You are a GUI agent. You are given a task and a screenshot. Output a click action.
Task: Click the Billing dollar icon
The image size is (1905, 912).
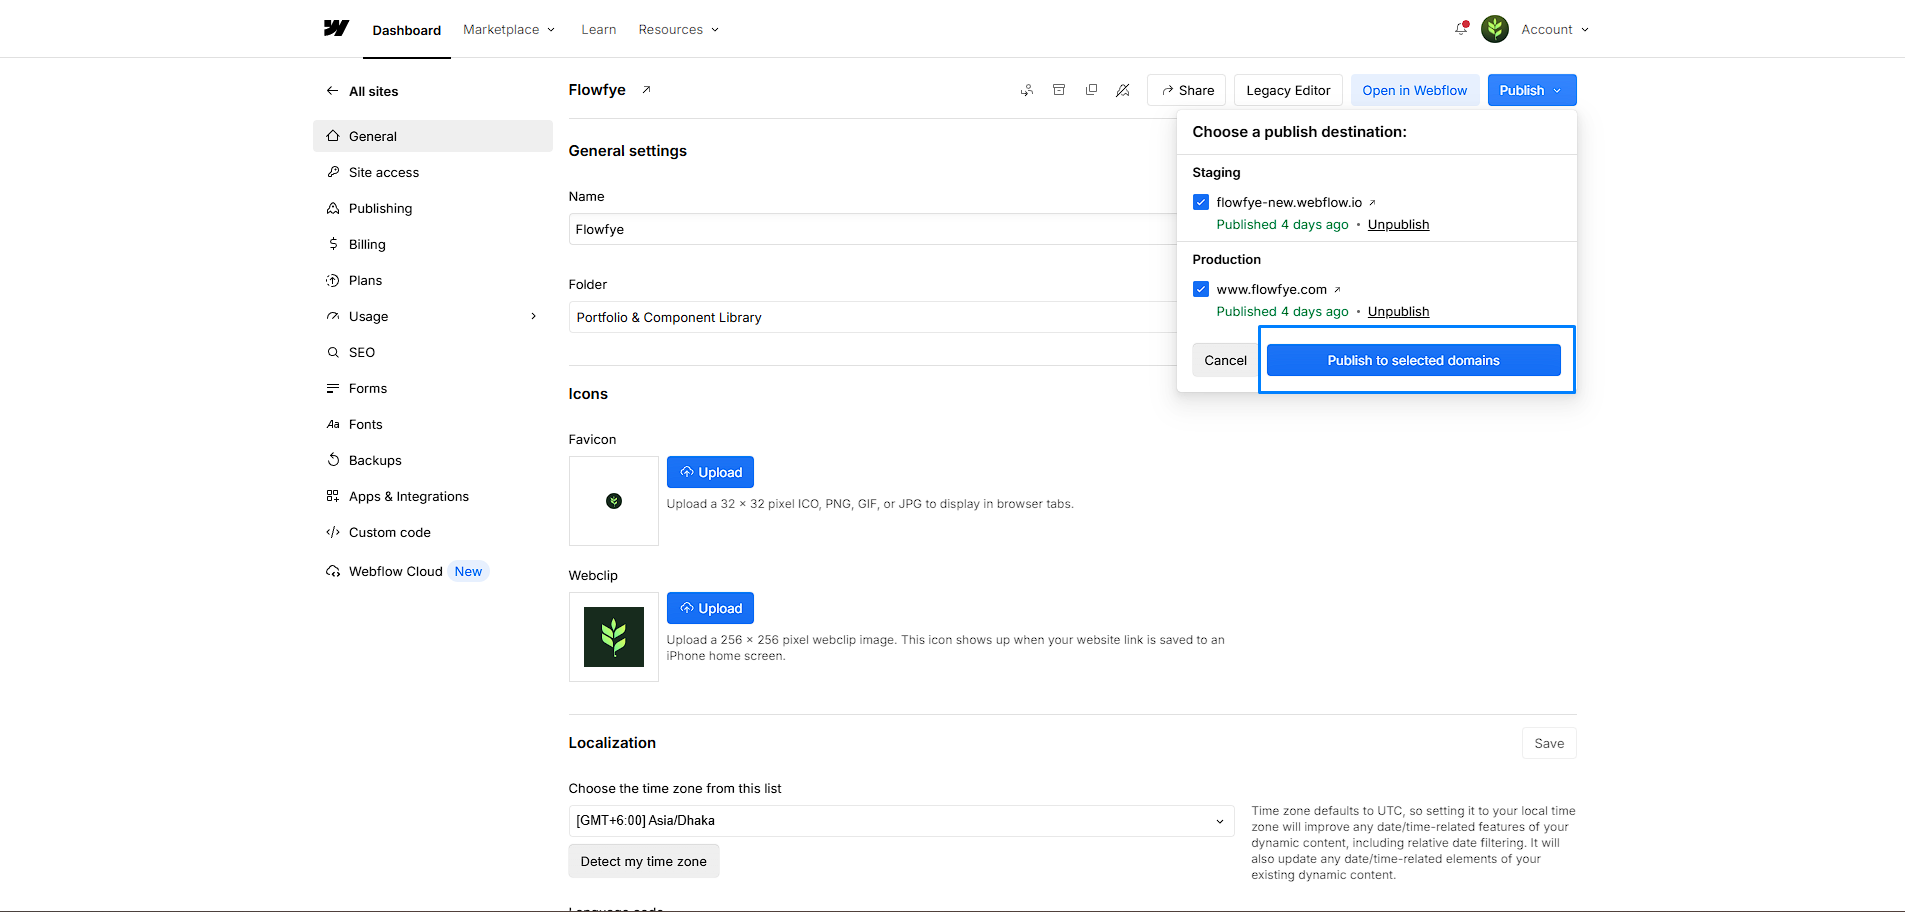coord(333,244)
